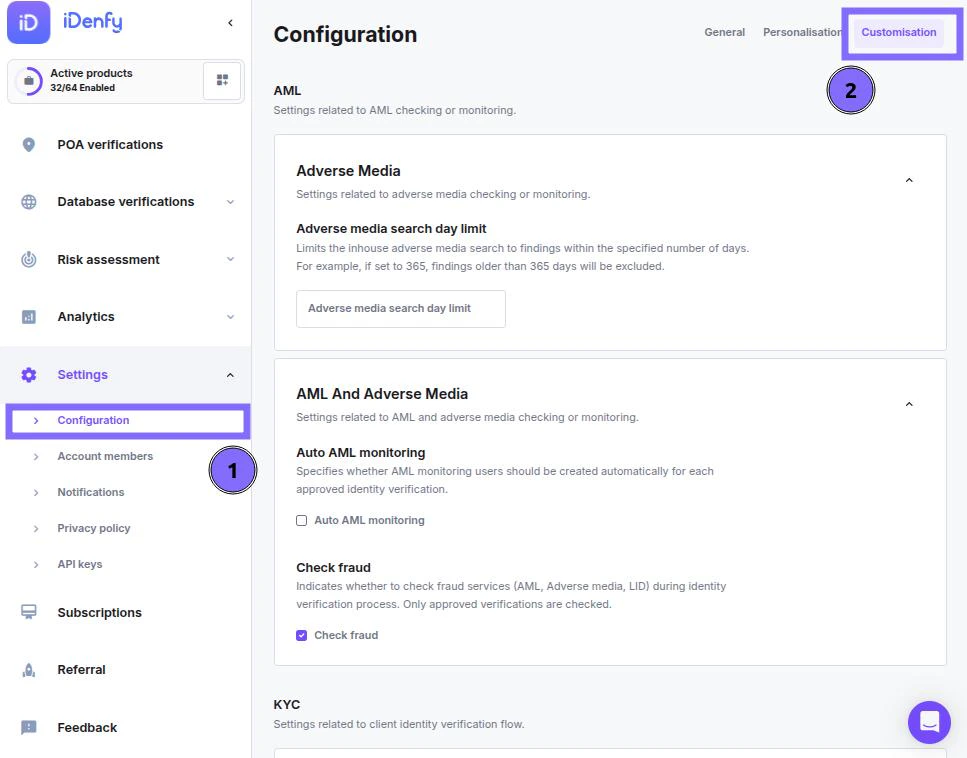Click the Database verifications globe icon
This screenshot has height=758, width=967.
coord(28,202)
